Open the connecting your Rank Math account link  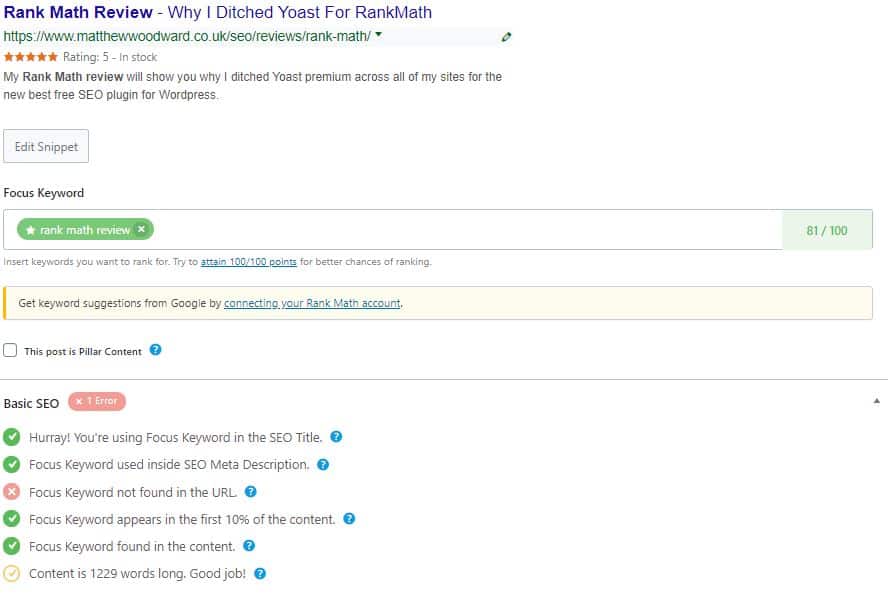pos(312,303)
